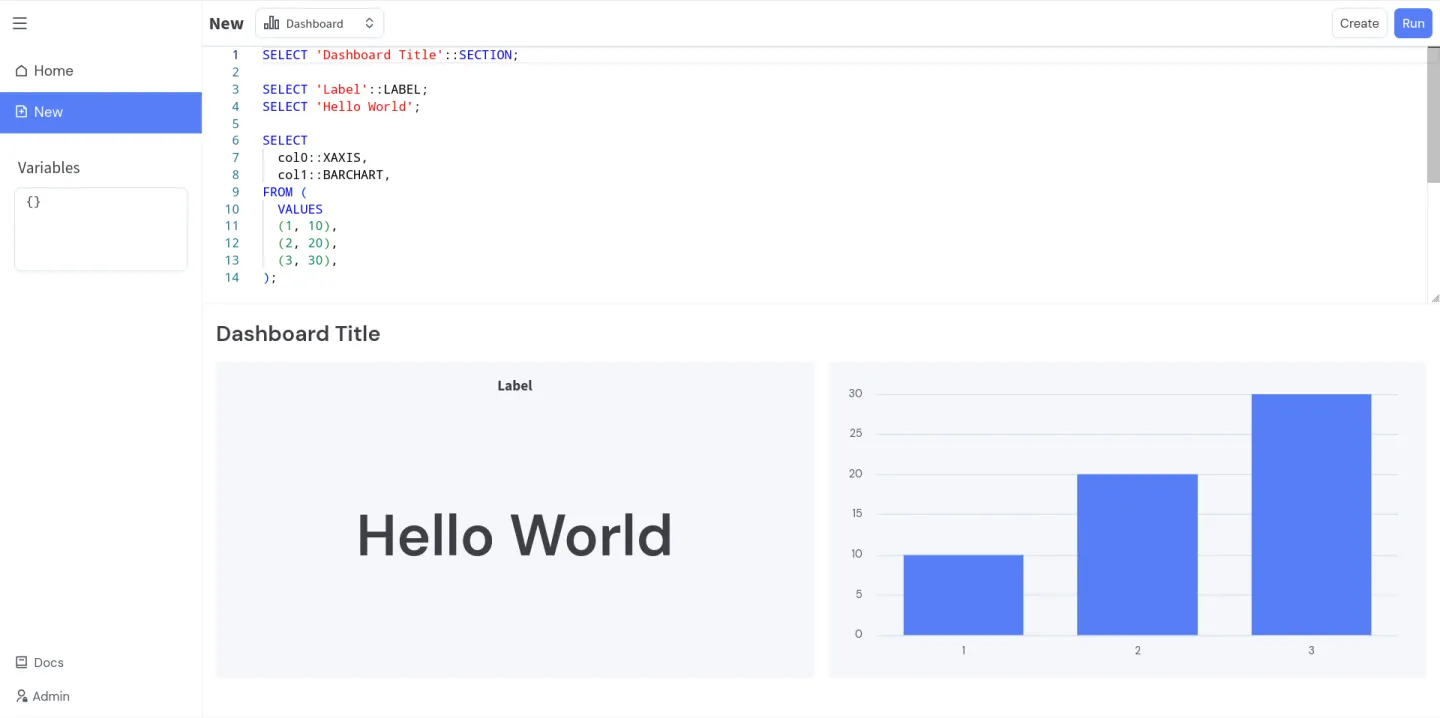This screenshot has height=718, width=1440.
Task: Click inside the Variables {} editor
Action: (x=100, y=228)
